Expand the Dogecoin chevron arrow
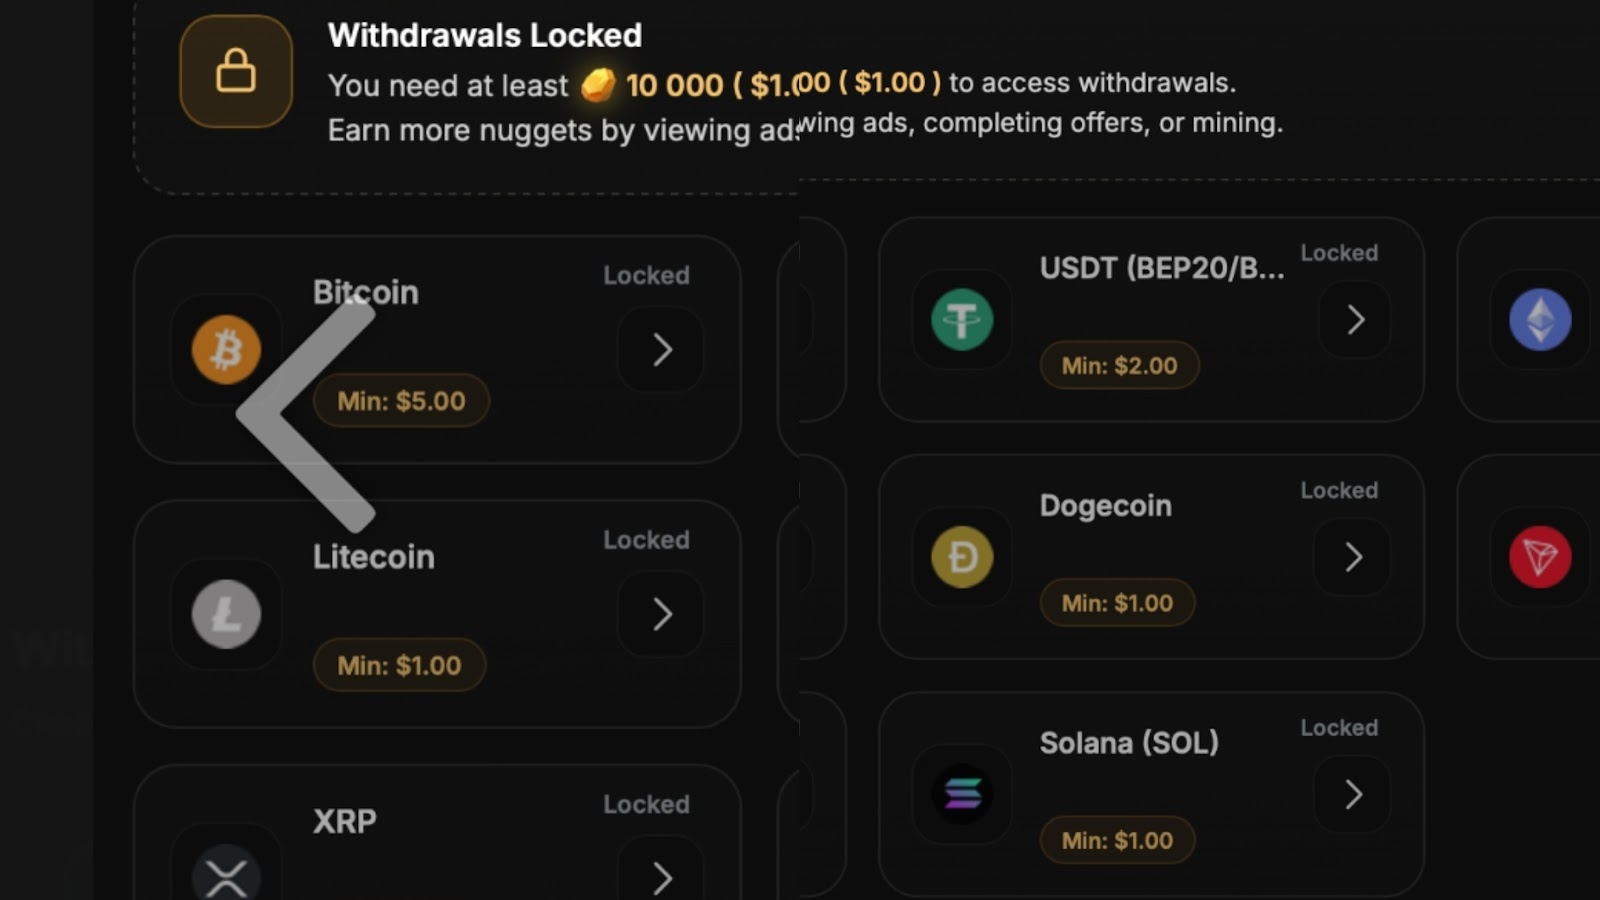The height and width of the screenshot is (900, 1600). (1353, 557)
